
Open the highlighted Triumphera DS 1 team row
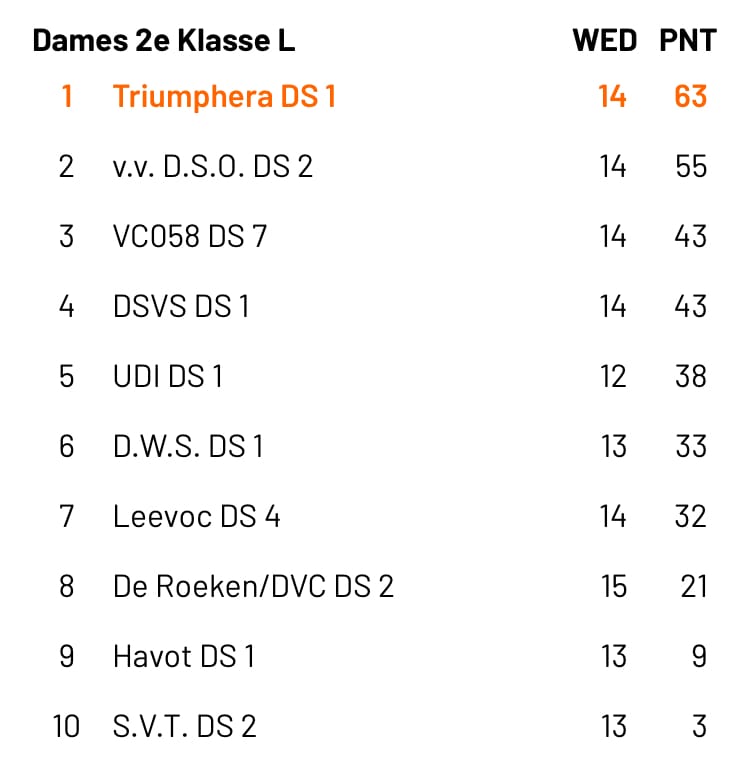click(x=375, y=96)
